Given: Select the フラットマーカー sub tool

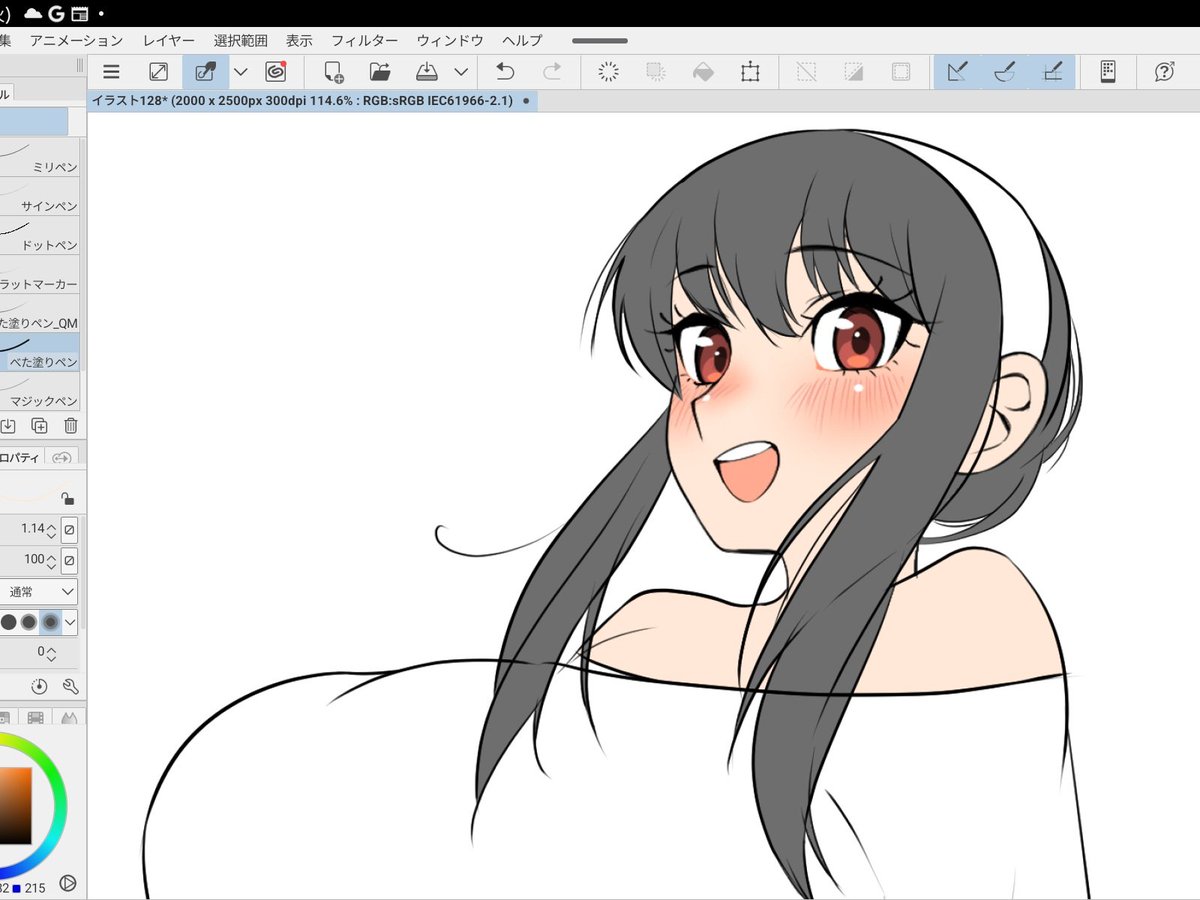Looking at the screenshot, I should [39, 274].
